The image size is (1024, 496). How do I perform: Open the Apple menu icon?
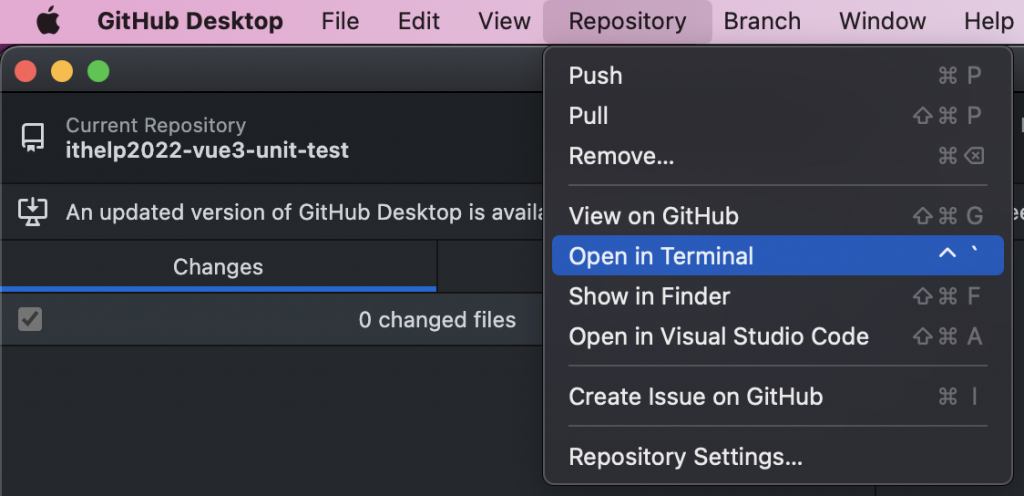coord(48,21)
